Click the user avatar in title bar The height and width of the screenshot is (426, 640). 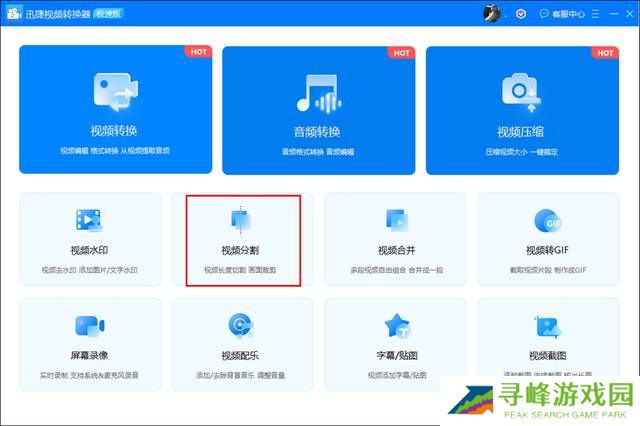(492, 13)
